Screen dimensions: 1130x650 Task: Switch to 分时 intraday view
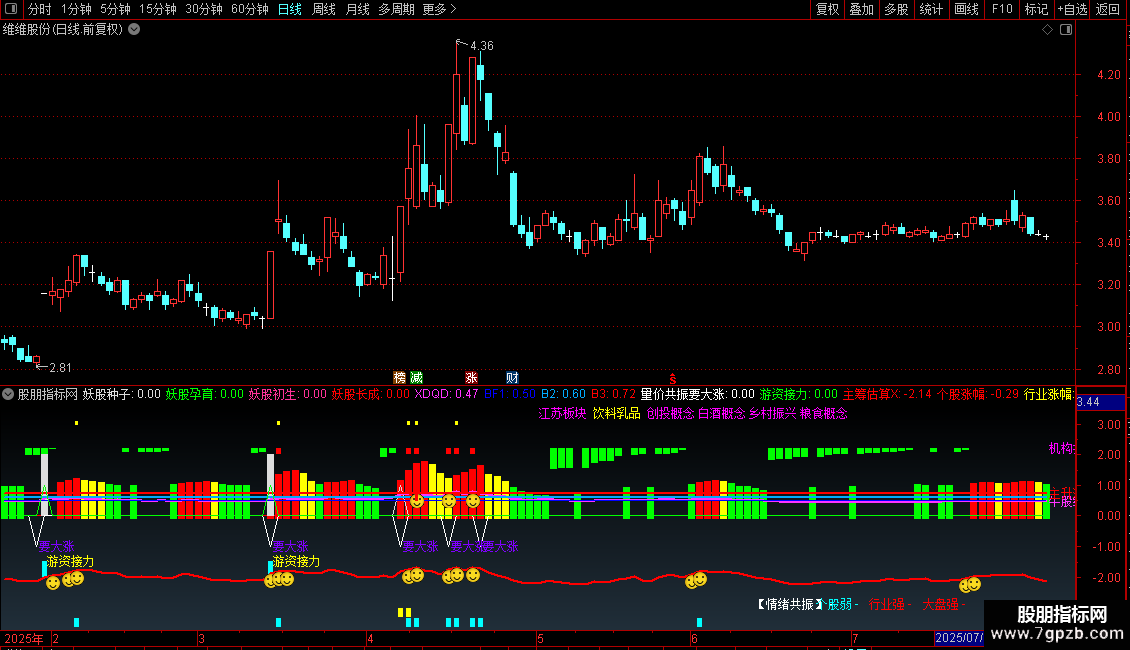40,9
